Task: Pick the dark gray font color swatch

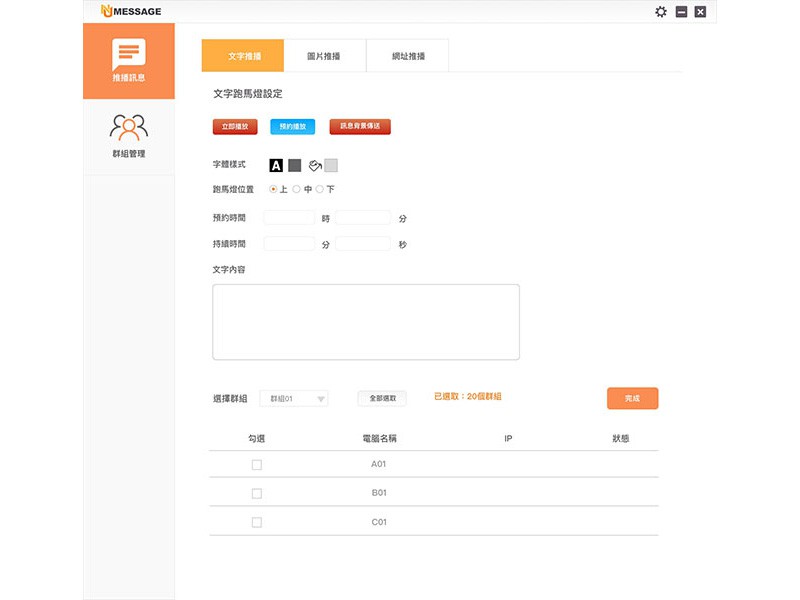Action: point(294,165)
